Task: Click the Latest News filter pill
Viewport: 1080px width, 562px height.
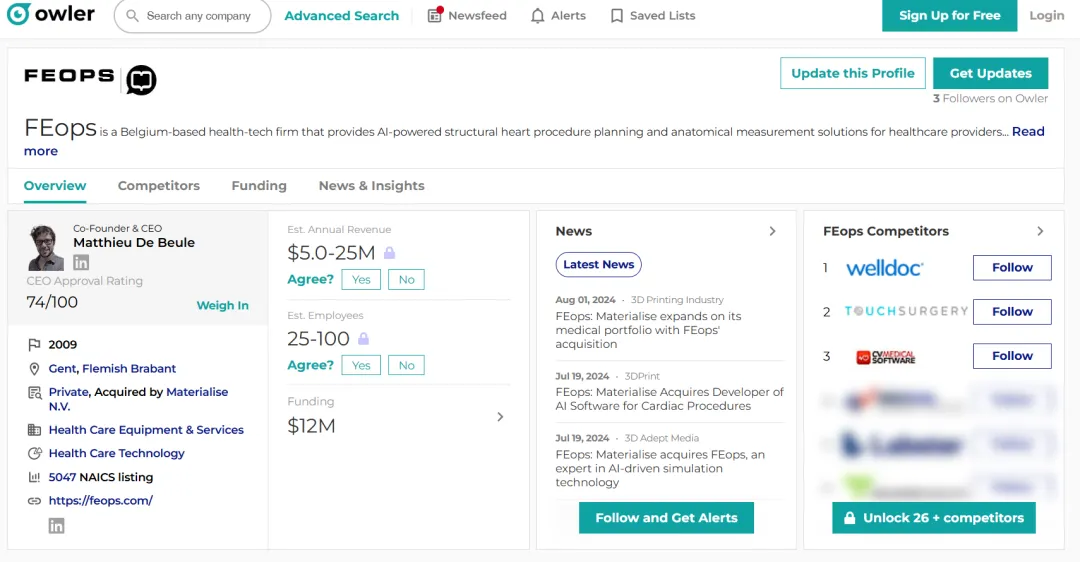Action: click(598, 265)
